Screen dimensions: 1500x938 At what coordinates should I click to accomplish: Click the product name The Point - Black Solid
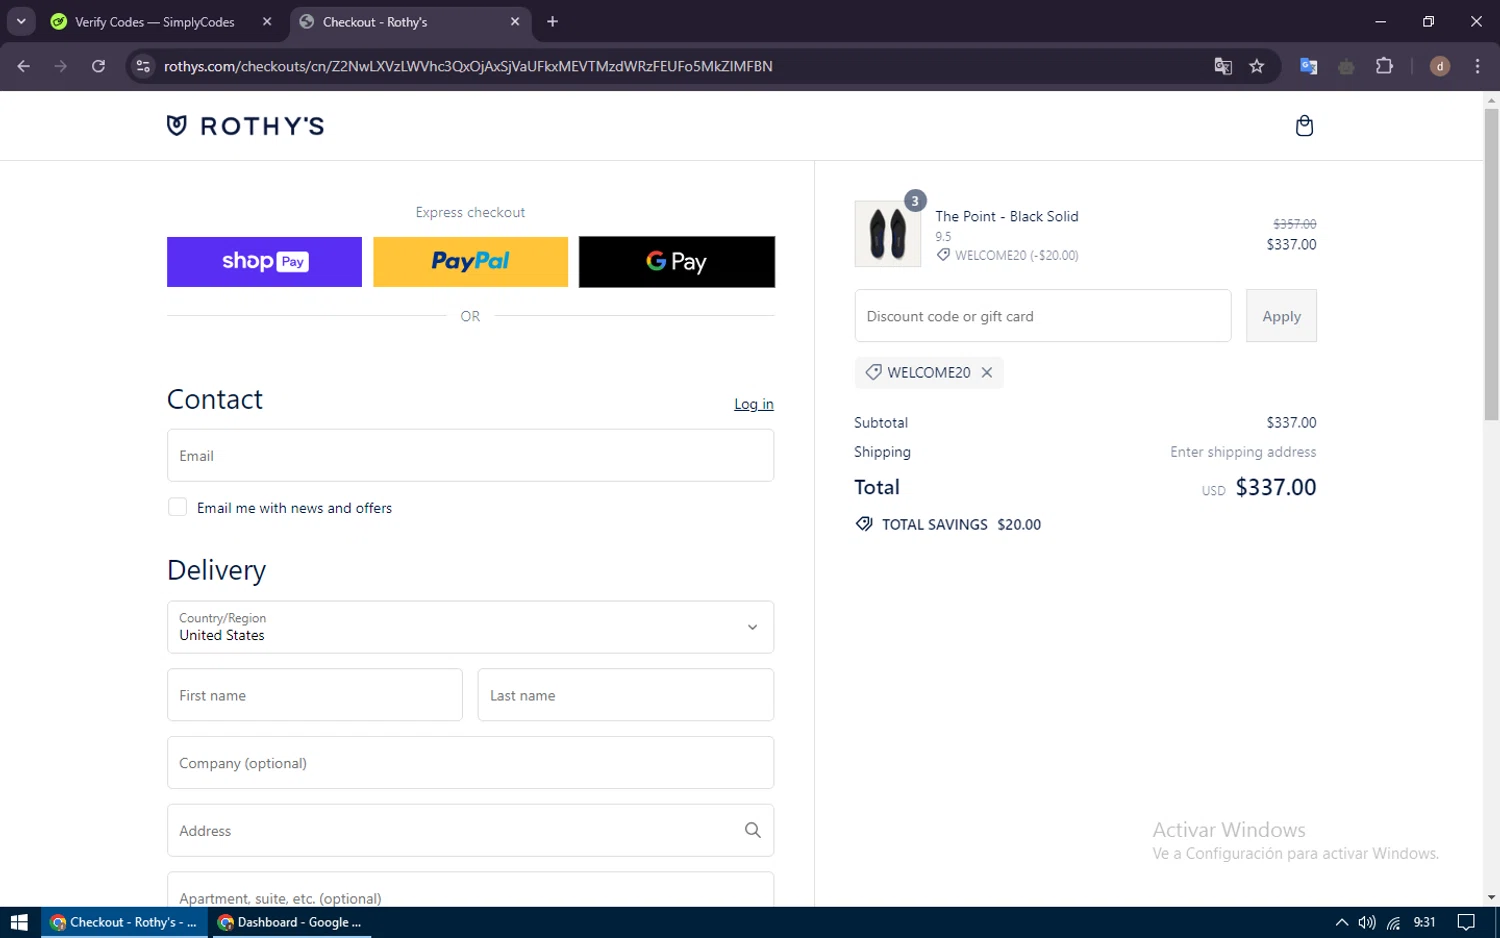(x=1007, y=216)
